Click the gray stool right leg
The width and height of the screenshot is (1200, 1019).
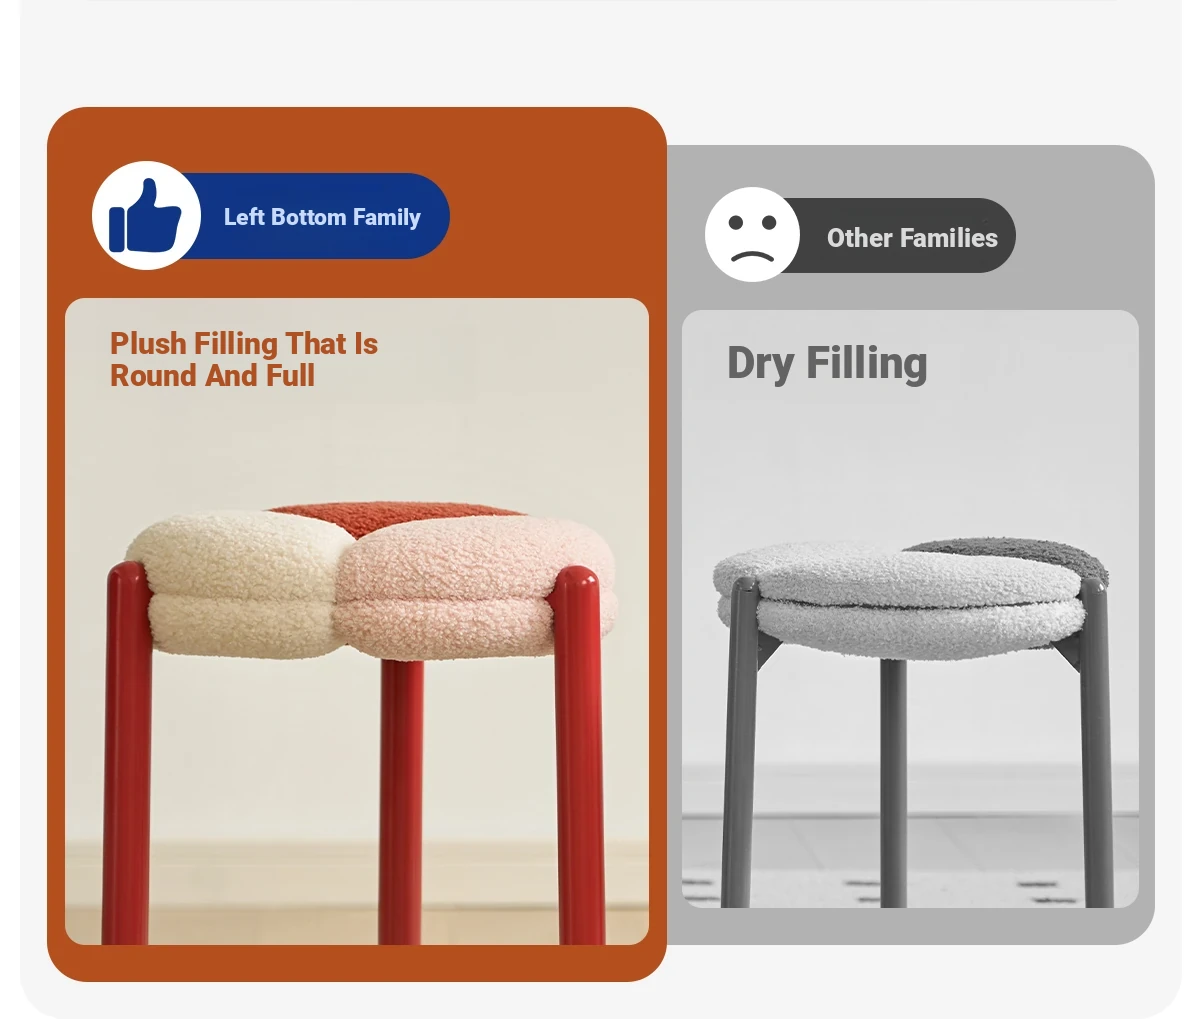pos(1096,744)
